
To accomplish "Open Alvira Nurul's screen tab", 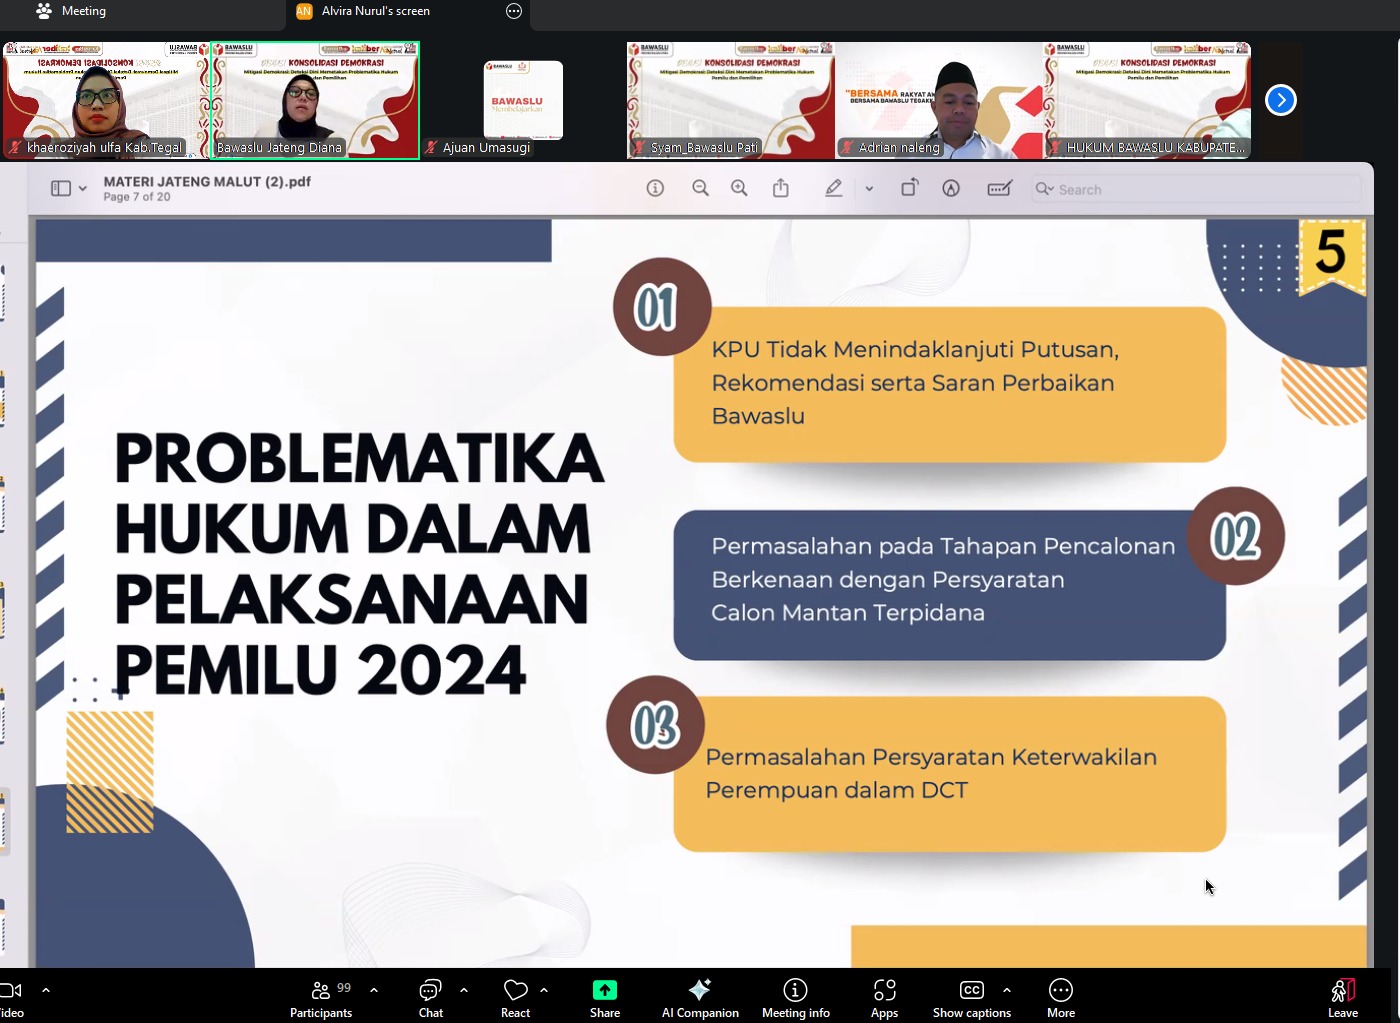I will coord(377,11).
